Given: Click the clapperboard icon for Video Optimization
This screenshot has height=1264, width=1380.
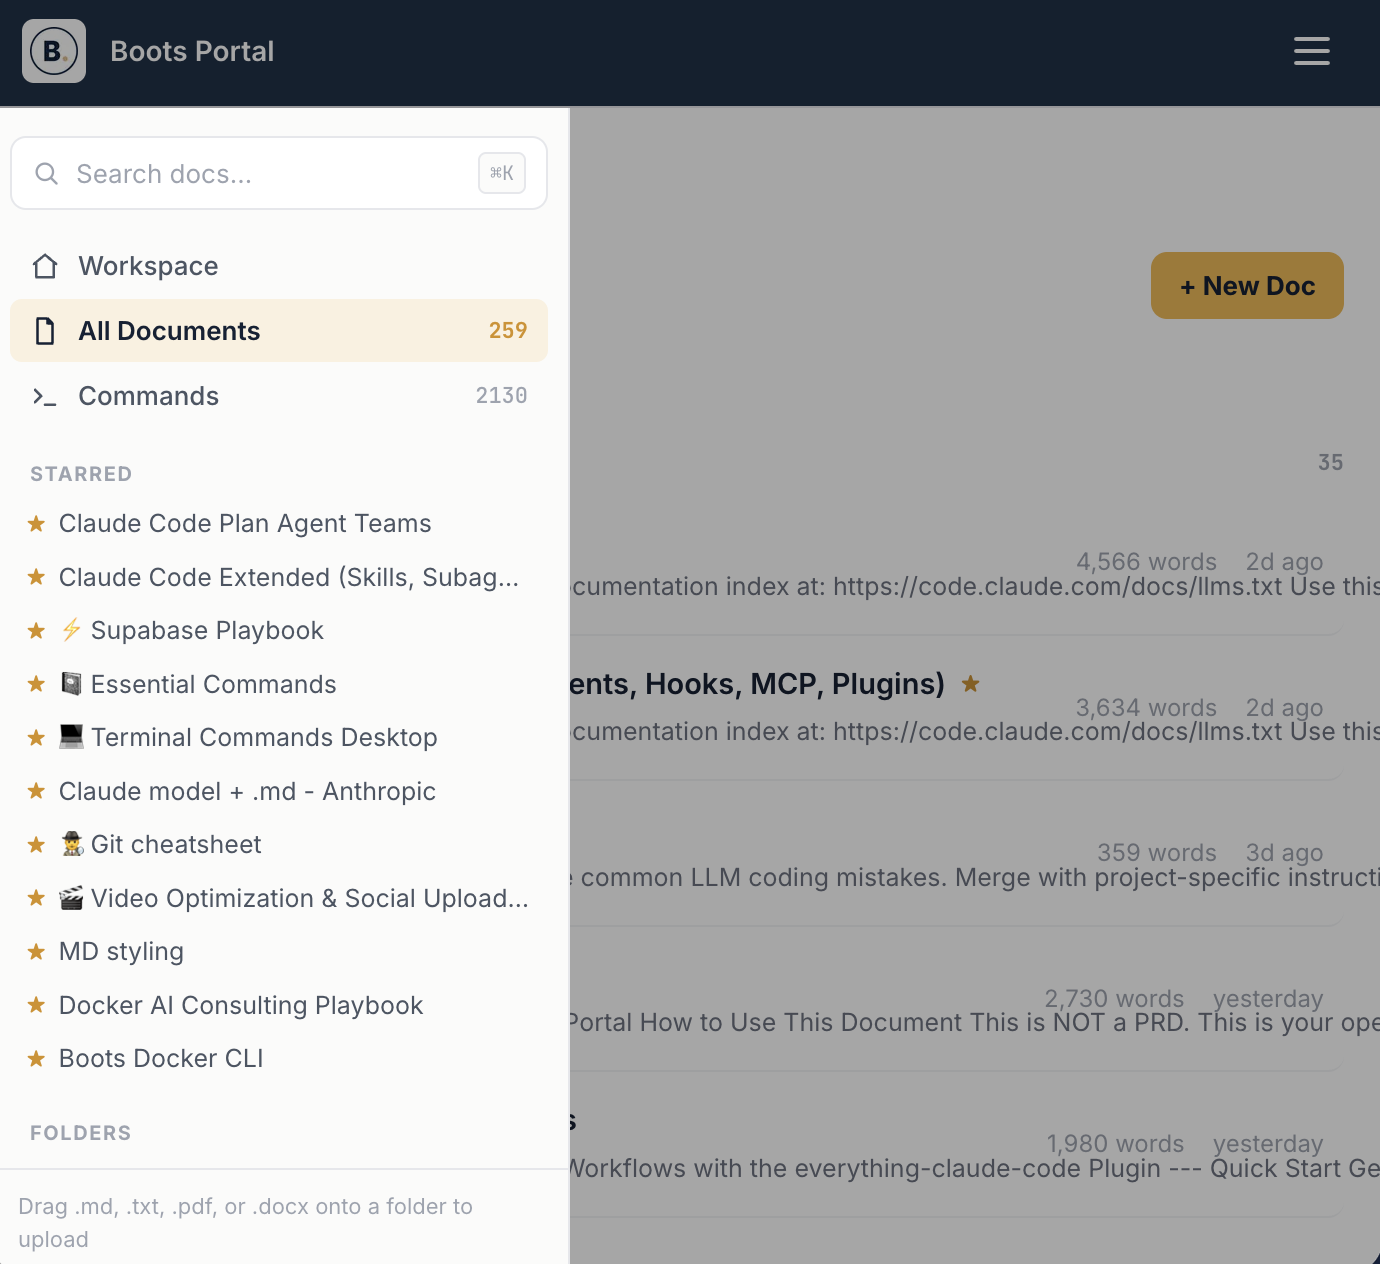Looking at the screenshot, I should coord(71,898).
